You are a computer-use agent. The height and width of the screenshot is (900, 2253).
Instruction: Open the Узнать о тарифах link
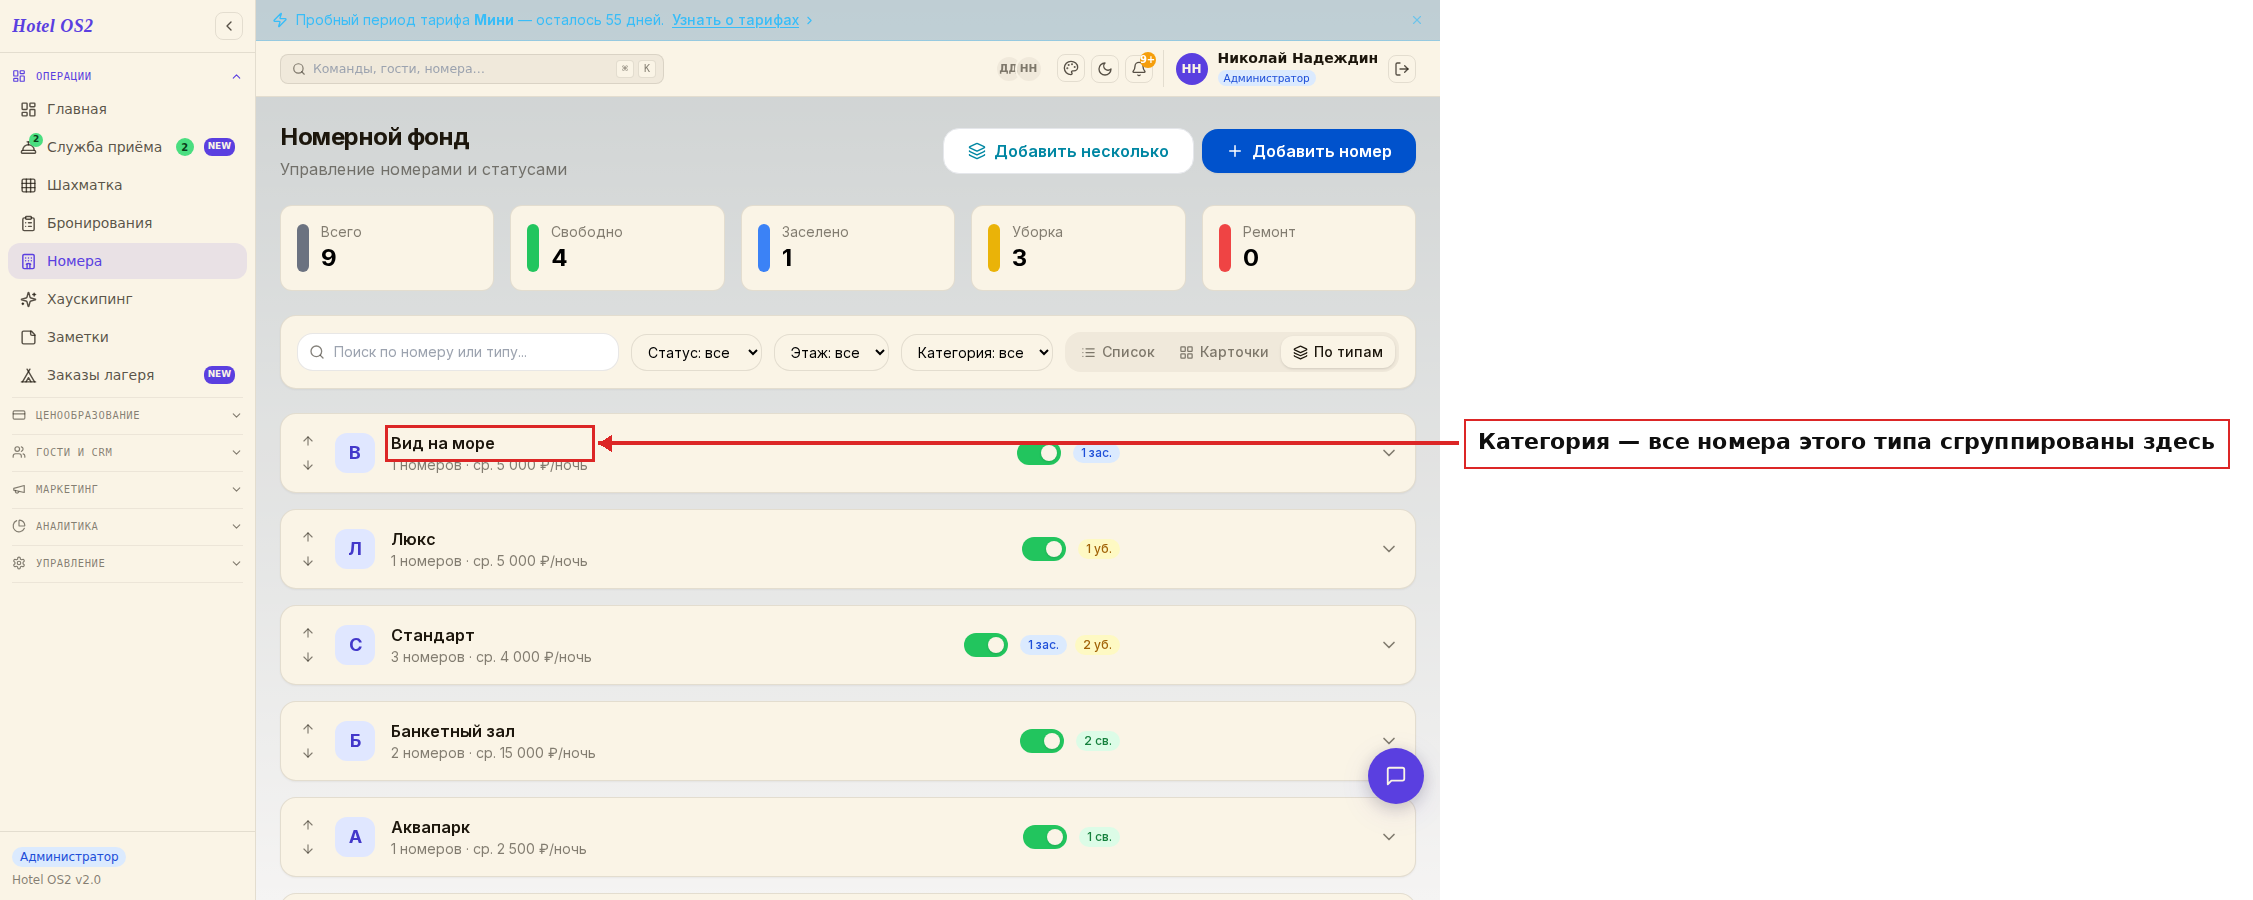[x=735, y=20]
